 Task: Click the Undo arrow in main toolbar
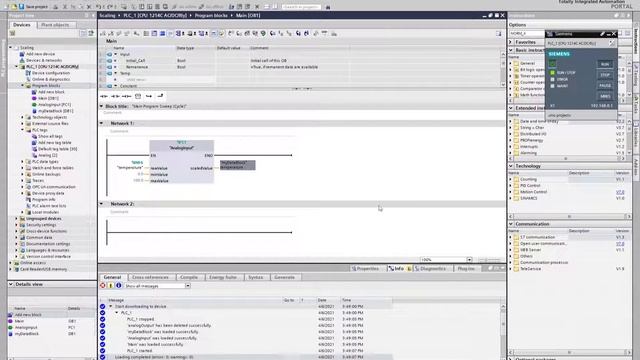(99, 7)
